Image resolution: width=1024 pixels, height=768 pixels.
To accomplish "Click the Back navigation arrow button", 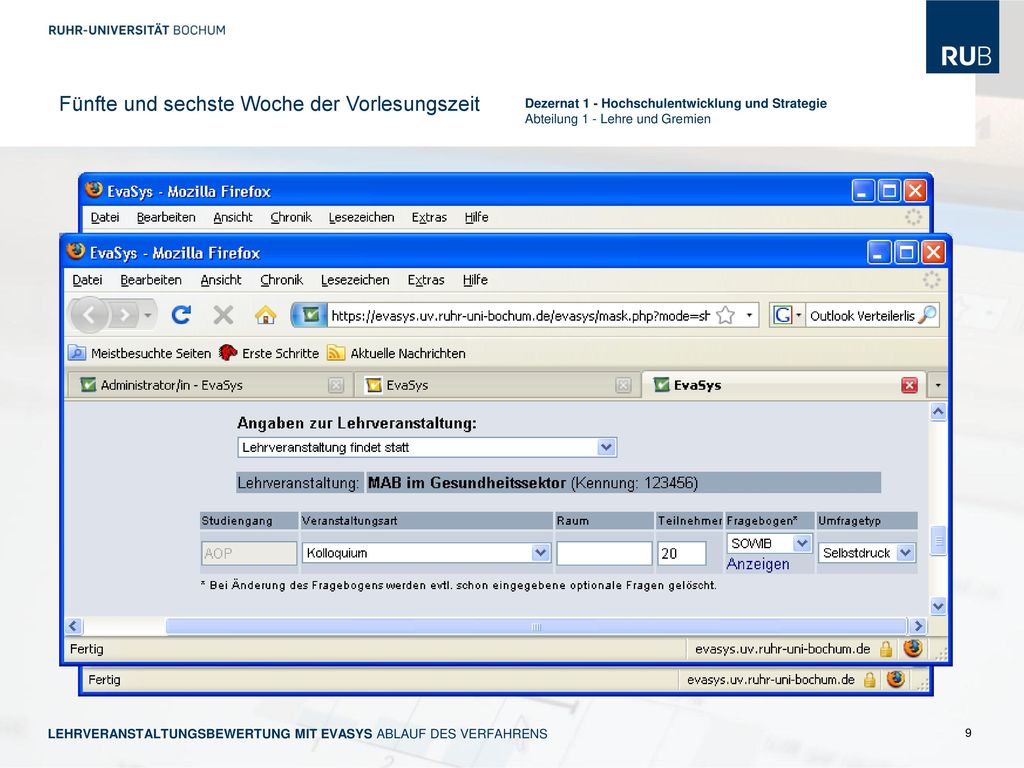I will (89, 315).
